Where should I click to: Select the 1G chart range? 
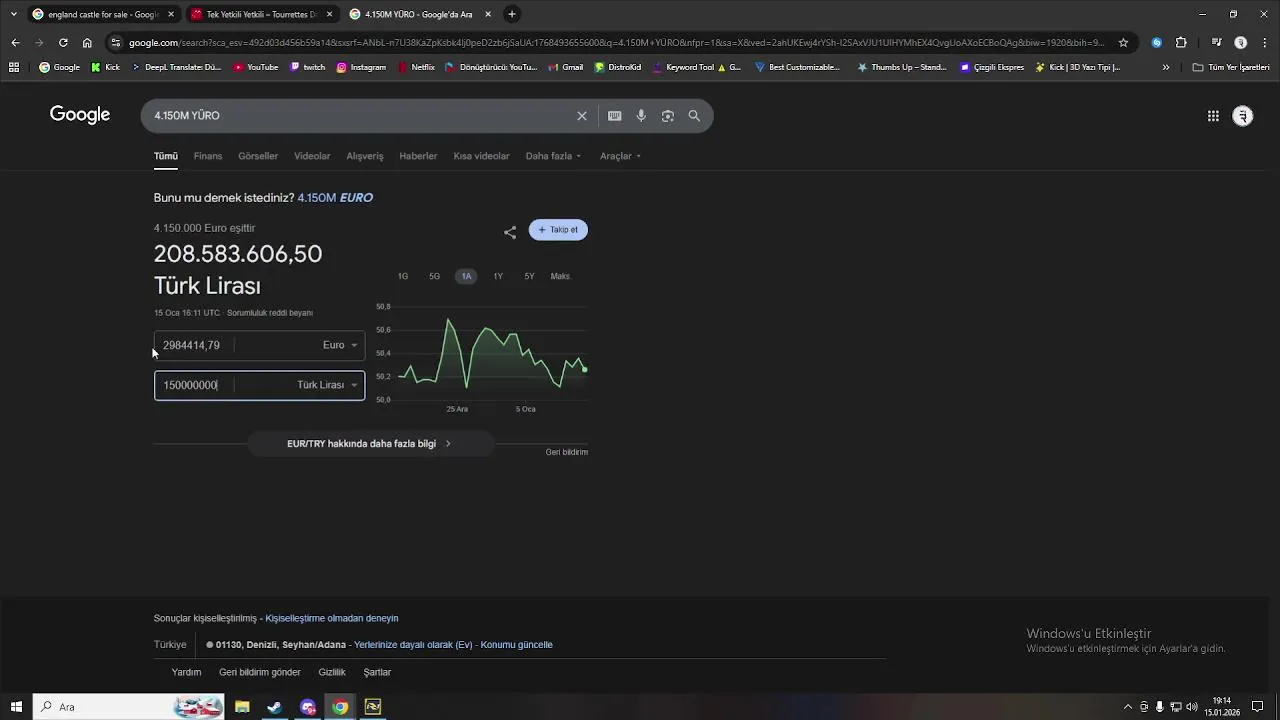[403, 276]
